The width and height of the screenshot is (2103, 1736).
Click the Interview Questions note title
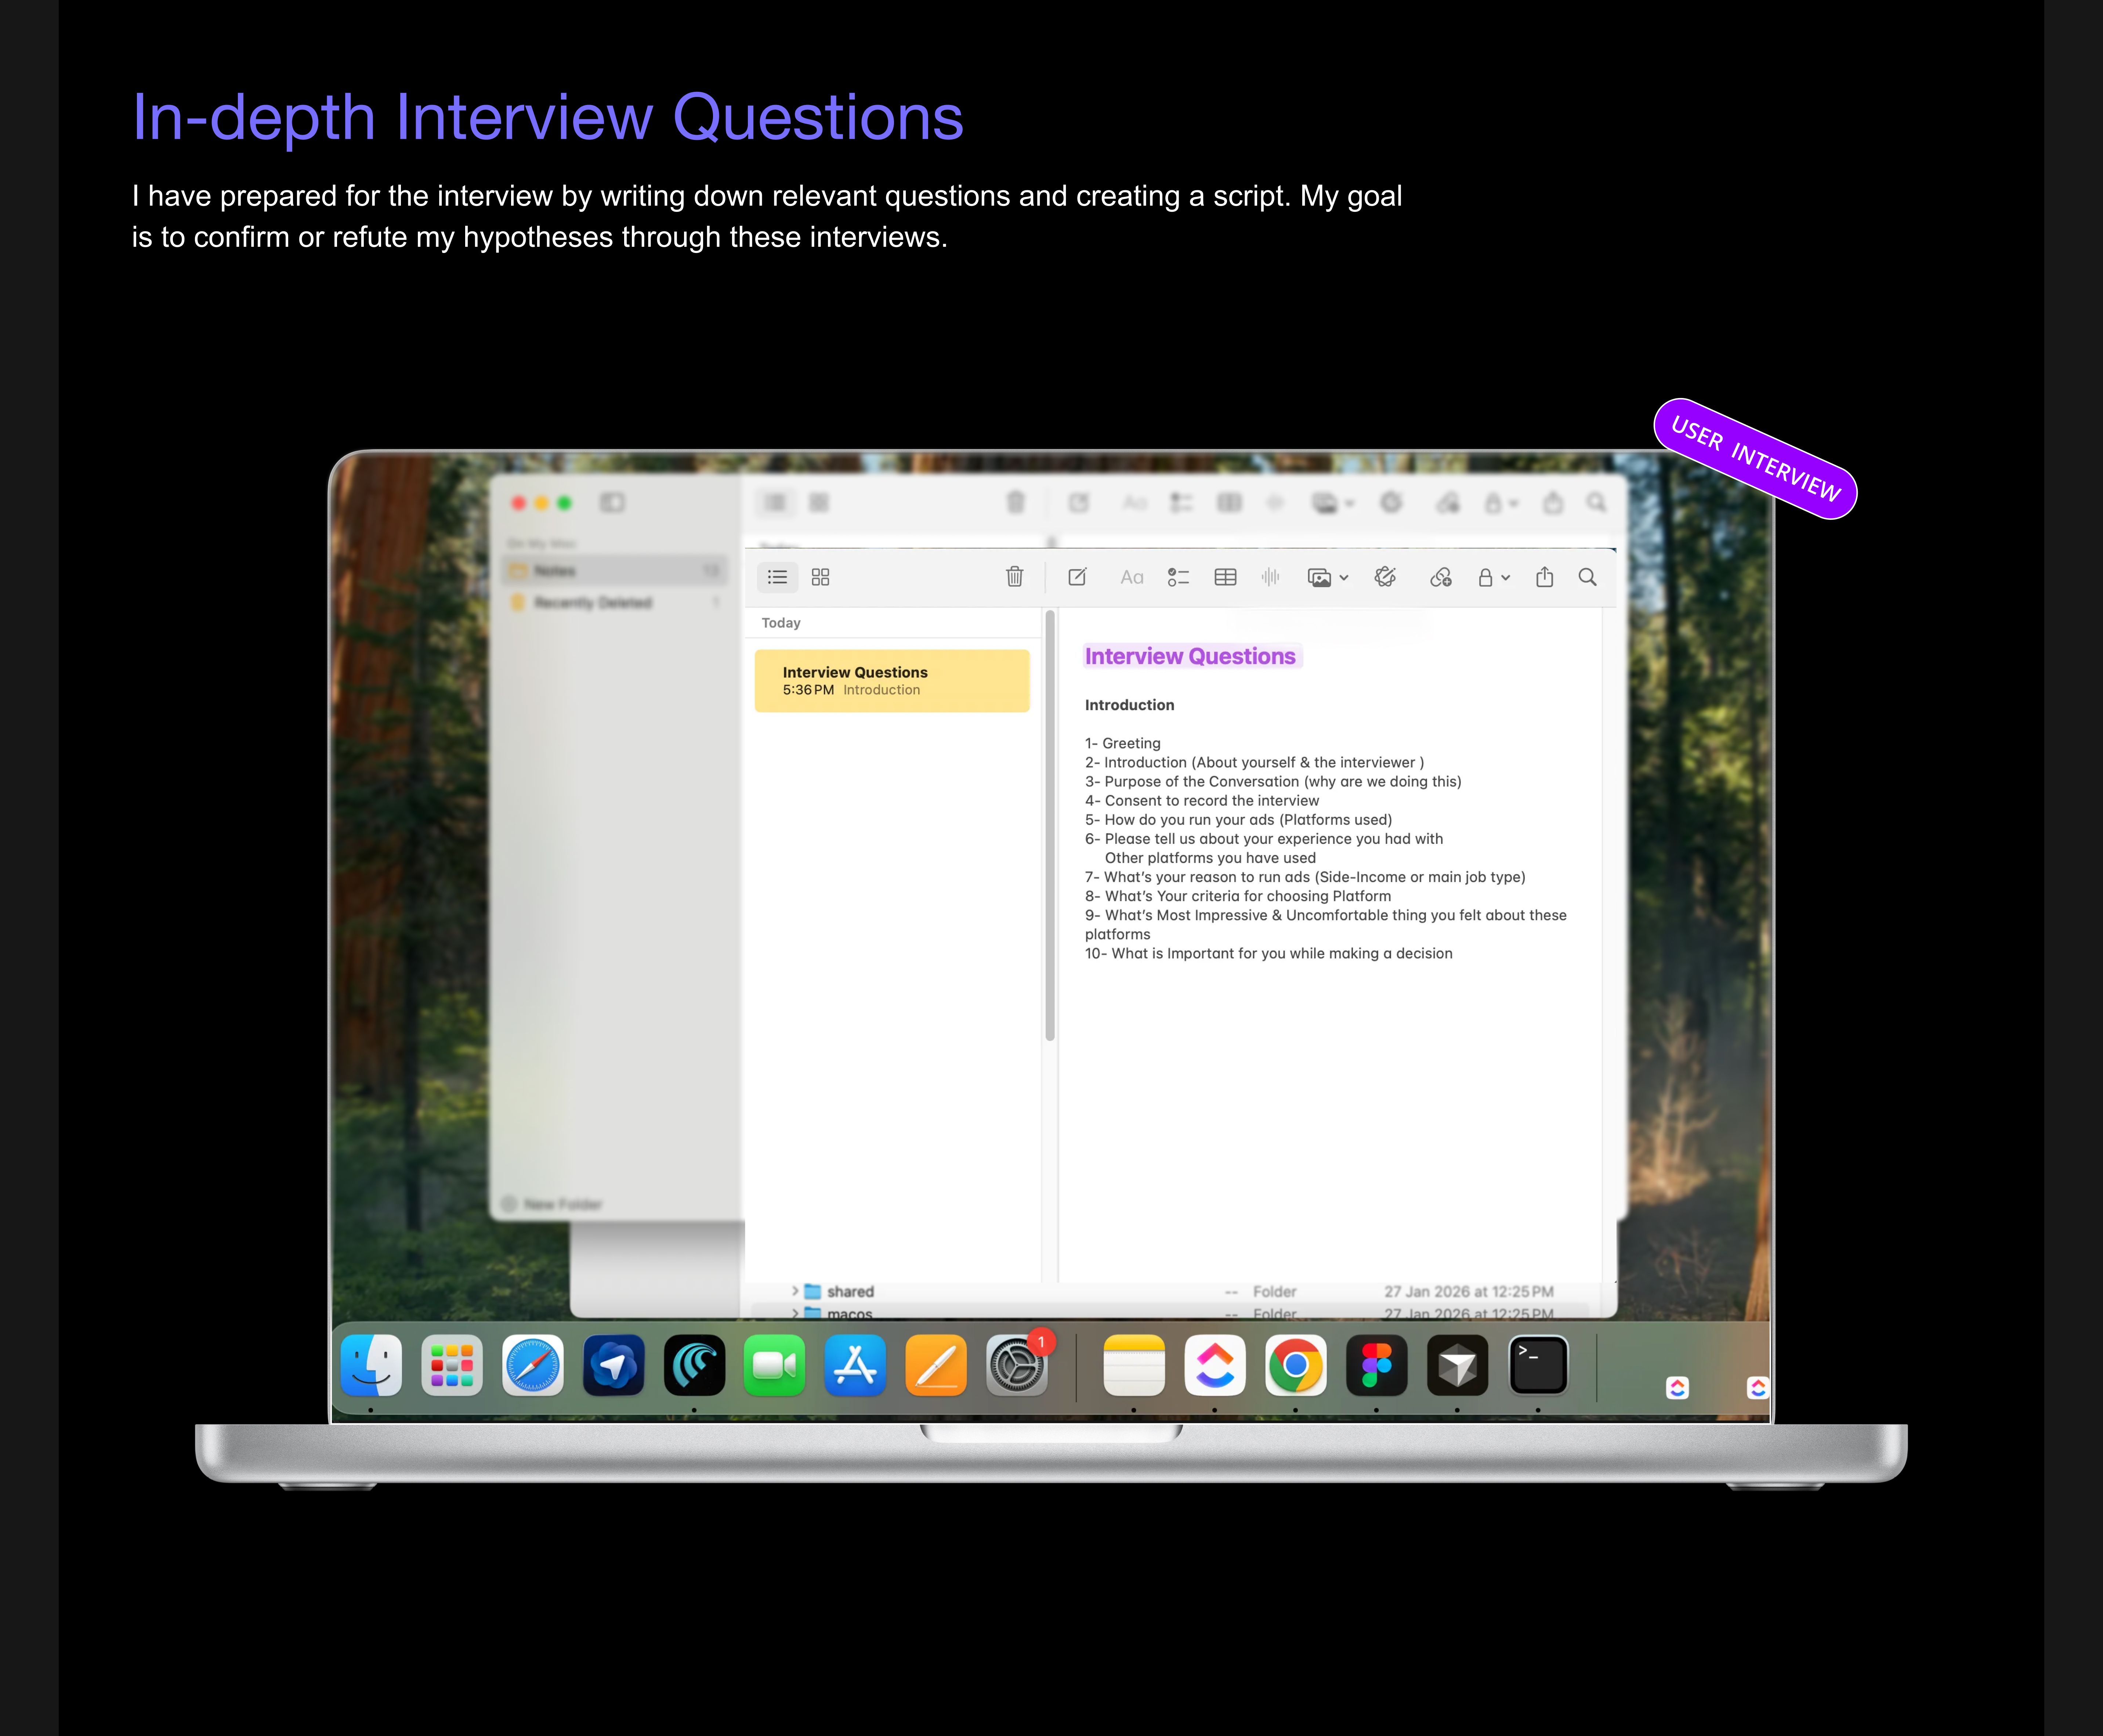coord(1189,656)
